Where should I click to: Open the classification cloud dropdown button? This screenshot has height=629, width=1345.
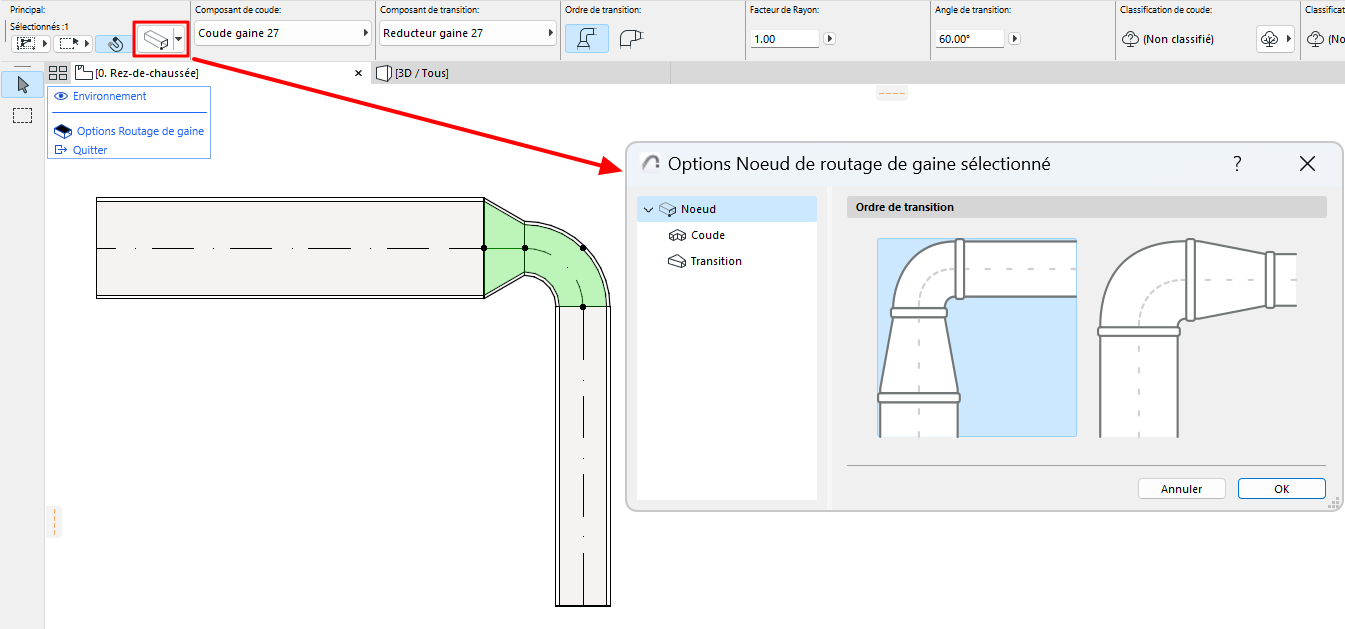click(x=1275, y=39)
